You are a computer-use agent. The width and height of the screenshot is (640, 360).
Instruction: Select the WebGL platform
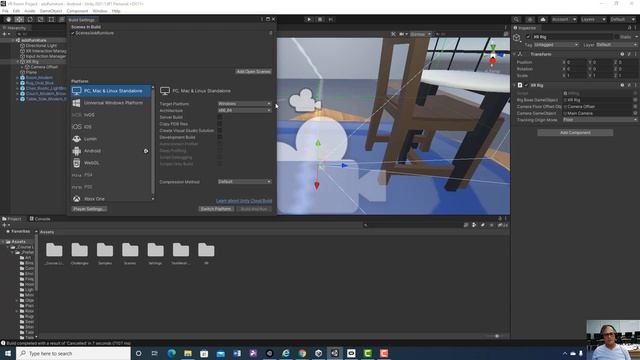[x=111, y=163]
